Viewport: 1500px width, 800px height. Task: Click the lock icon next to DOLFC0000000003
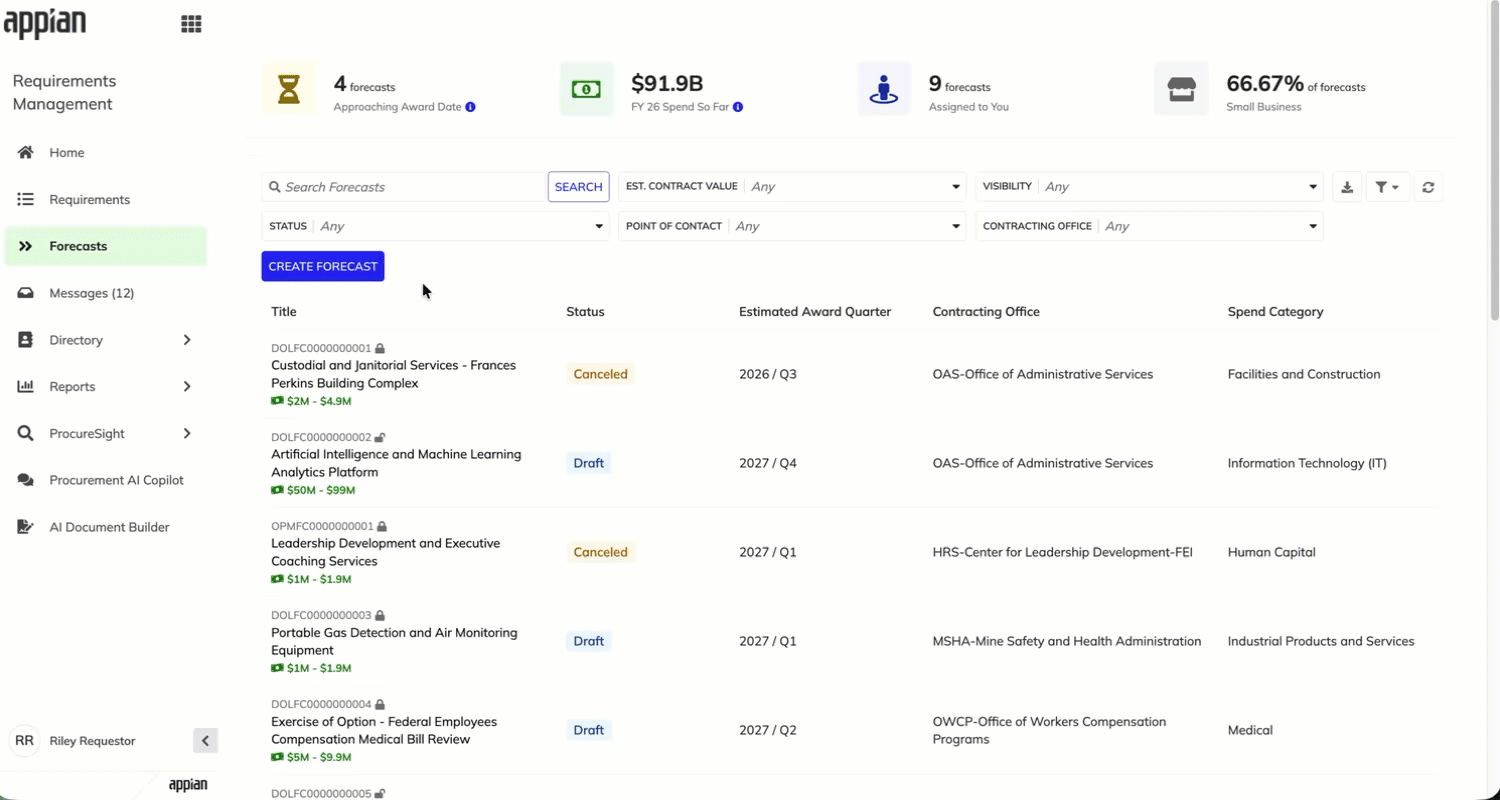click(x=380, y=615)
